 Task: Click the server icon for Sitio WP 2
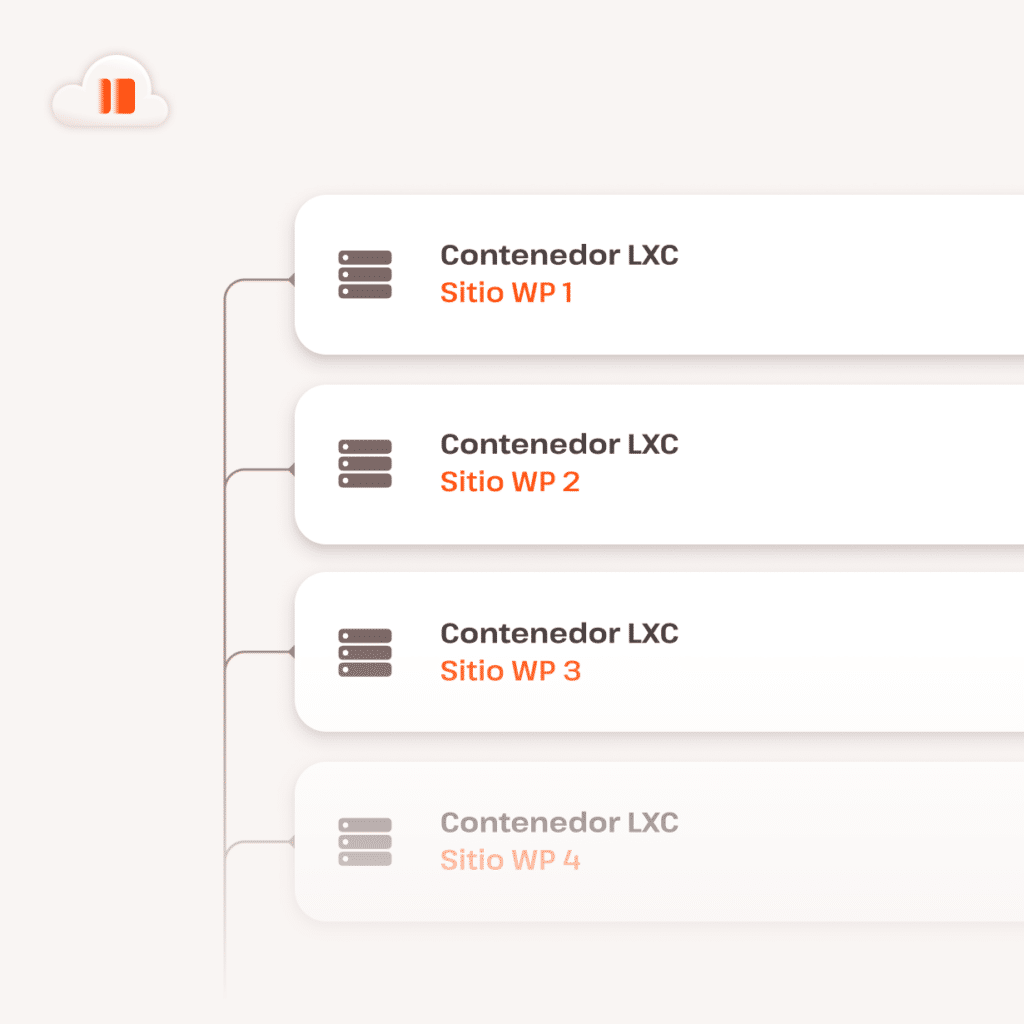365,464
